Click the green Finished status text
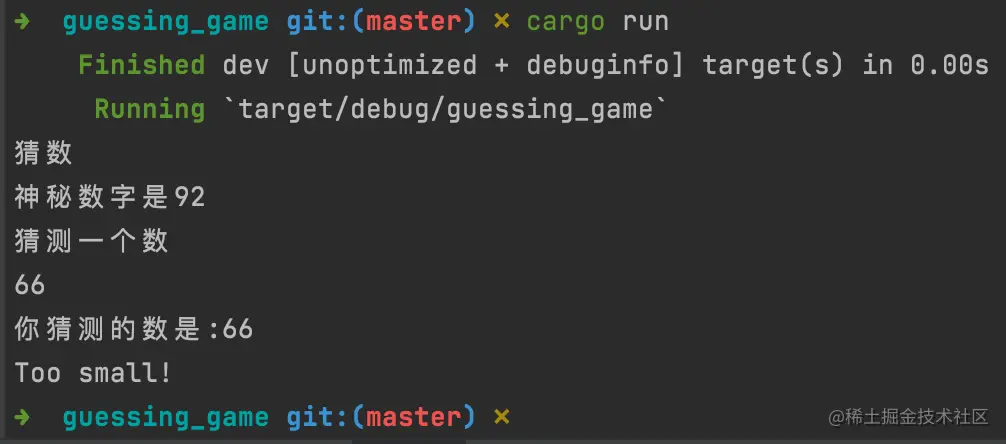Viewport: 1006px width, 444px height. click(142, 65)
